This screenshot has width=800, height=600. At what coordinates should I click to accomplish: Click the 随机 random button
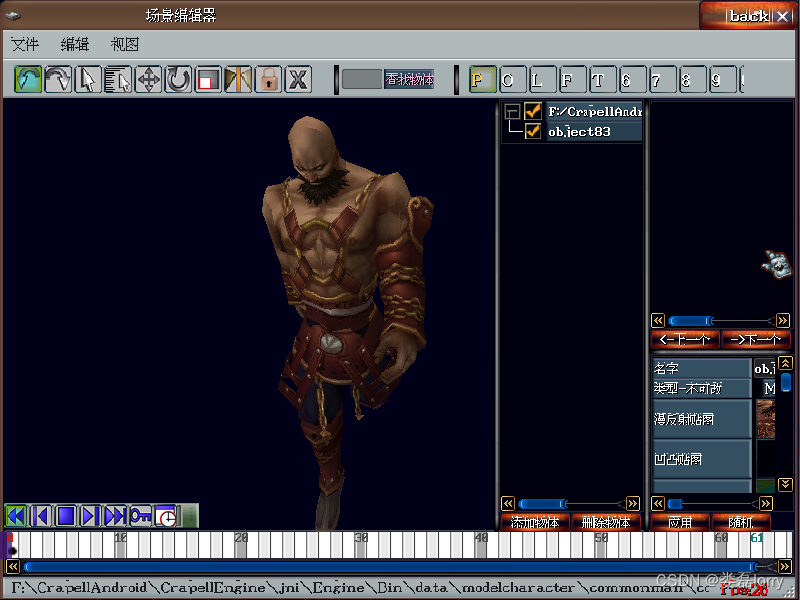[x=741, y=522]
